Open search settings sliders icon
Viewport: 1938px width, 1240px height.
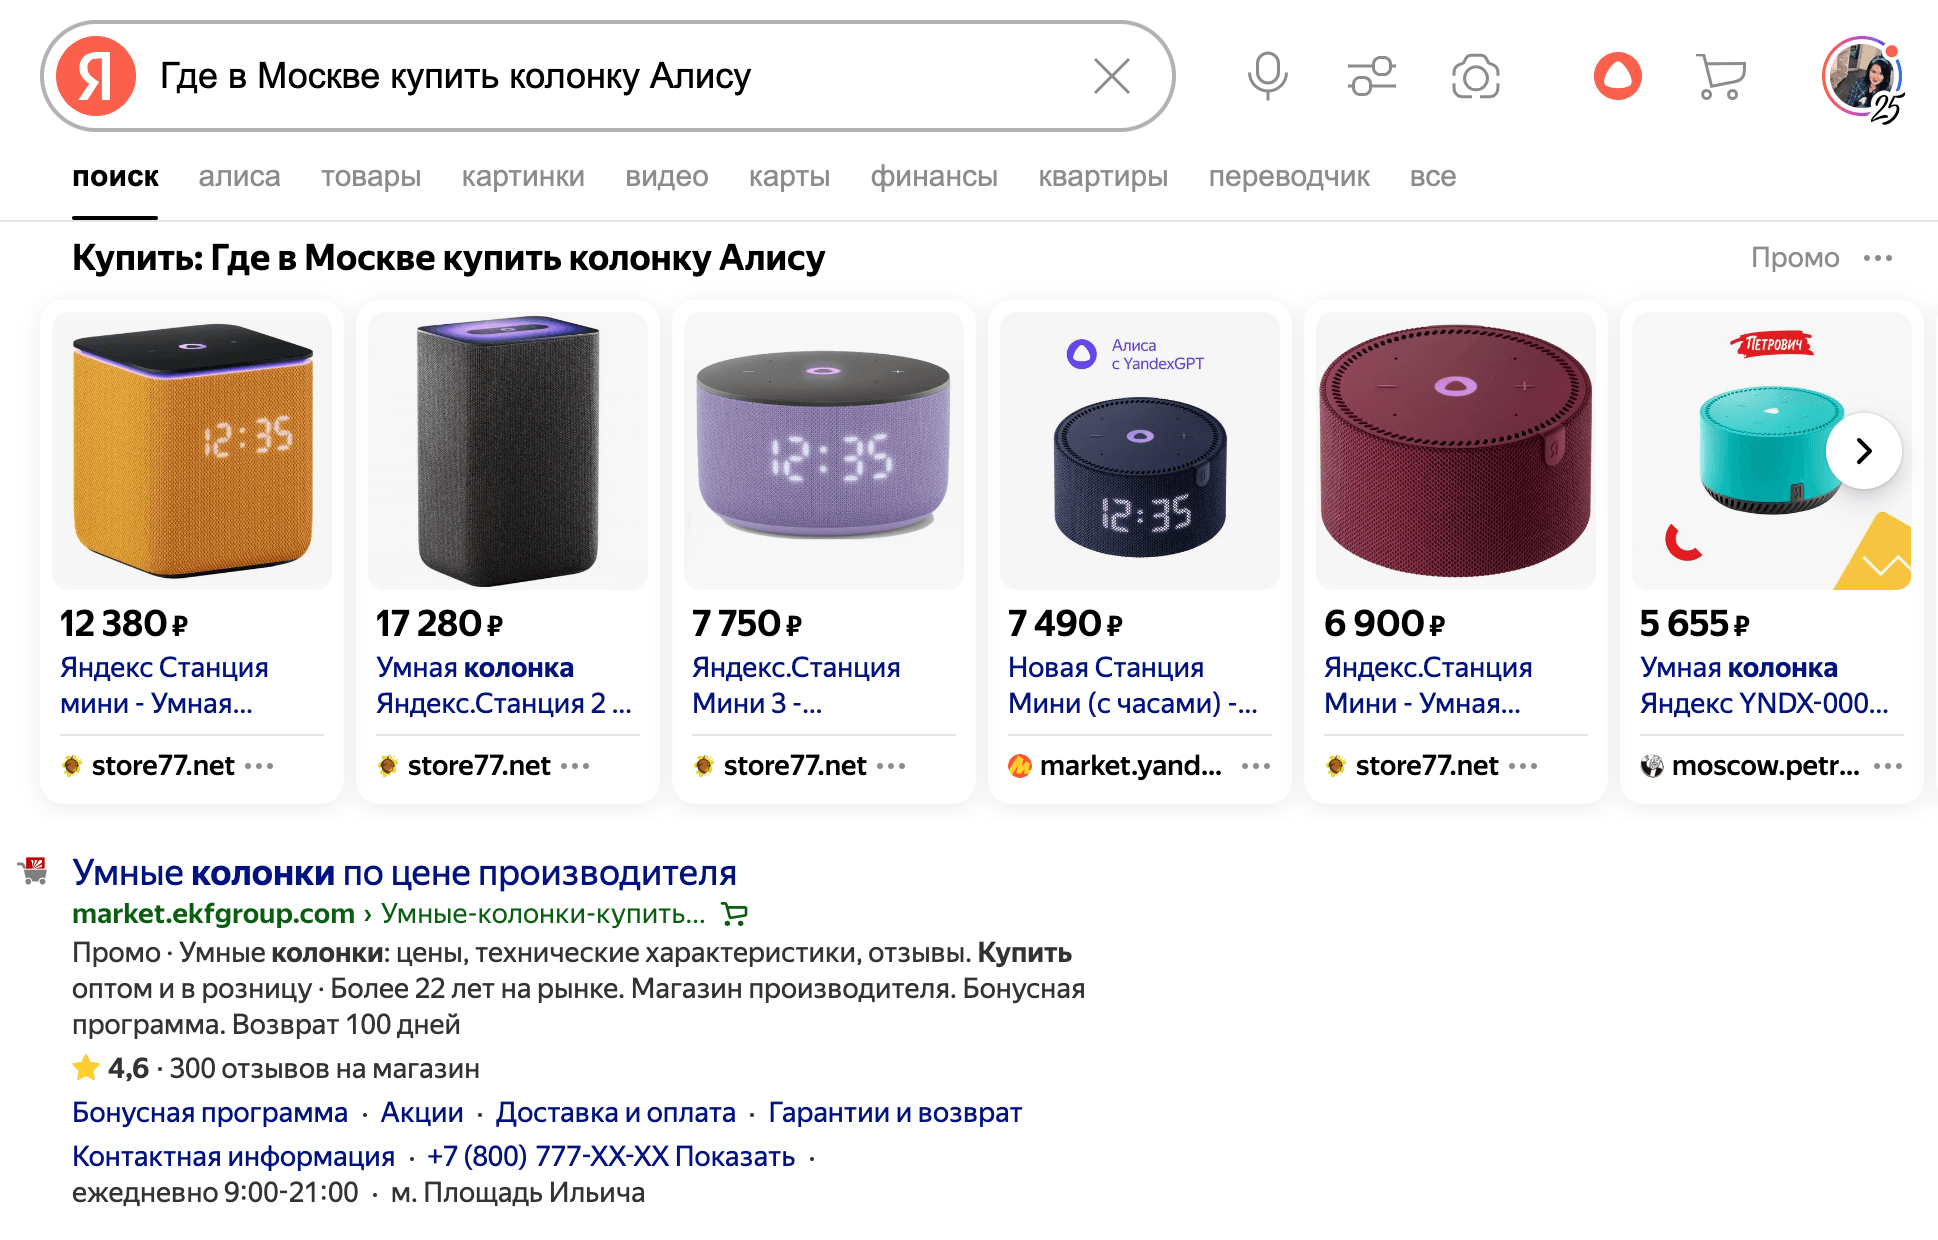[x=1371, y=76]
